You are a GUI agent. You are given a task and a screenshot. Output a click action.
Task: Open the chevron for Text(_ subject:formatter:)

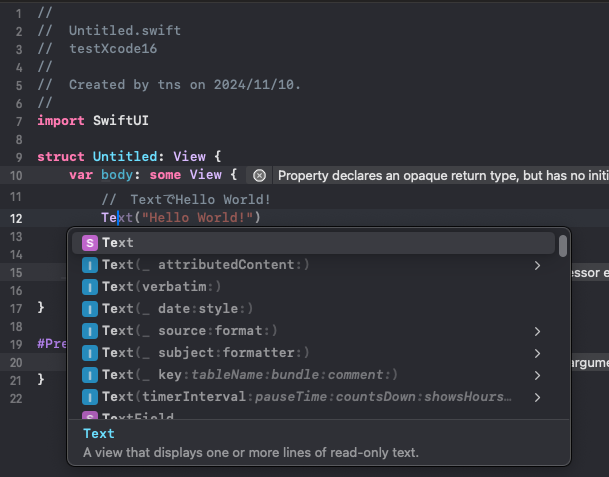tap(537, 353)
